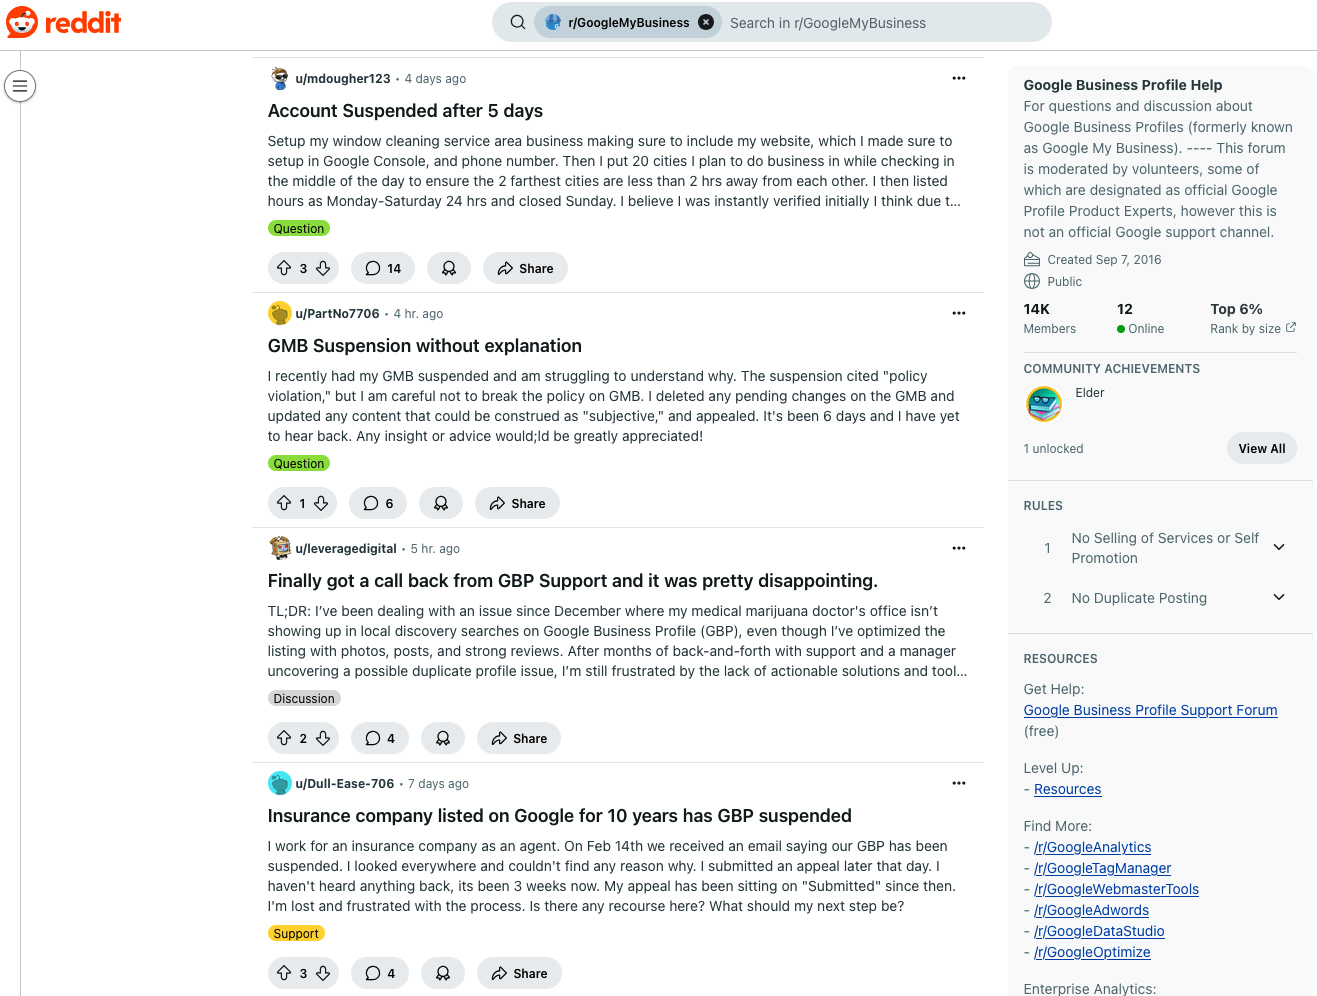
Task: Open Google Business Profile Support Forum link
Action: click(x=1150, y=710)
